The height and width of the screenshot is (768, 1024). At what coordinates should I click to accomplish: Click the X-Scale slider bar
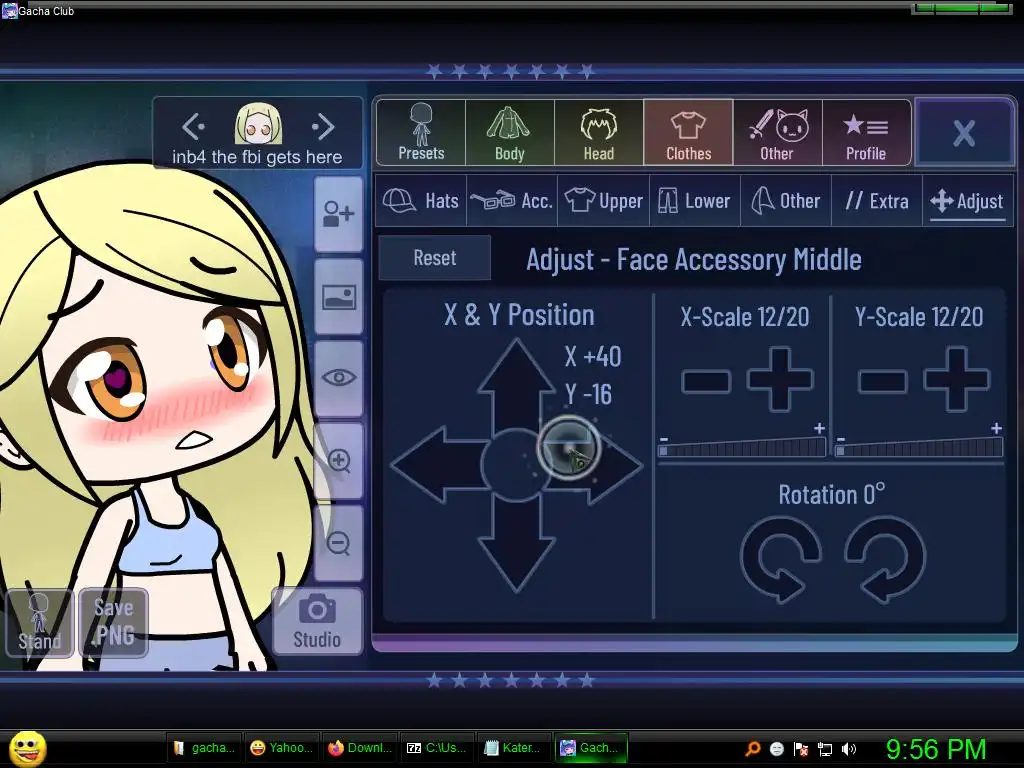pos(742,448)
